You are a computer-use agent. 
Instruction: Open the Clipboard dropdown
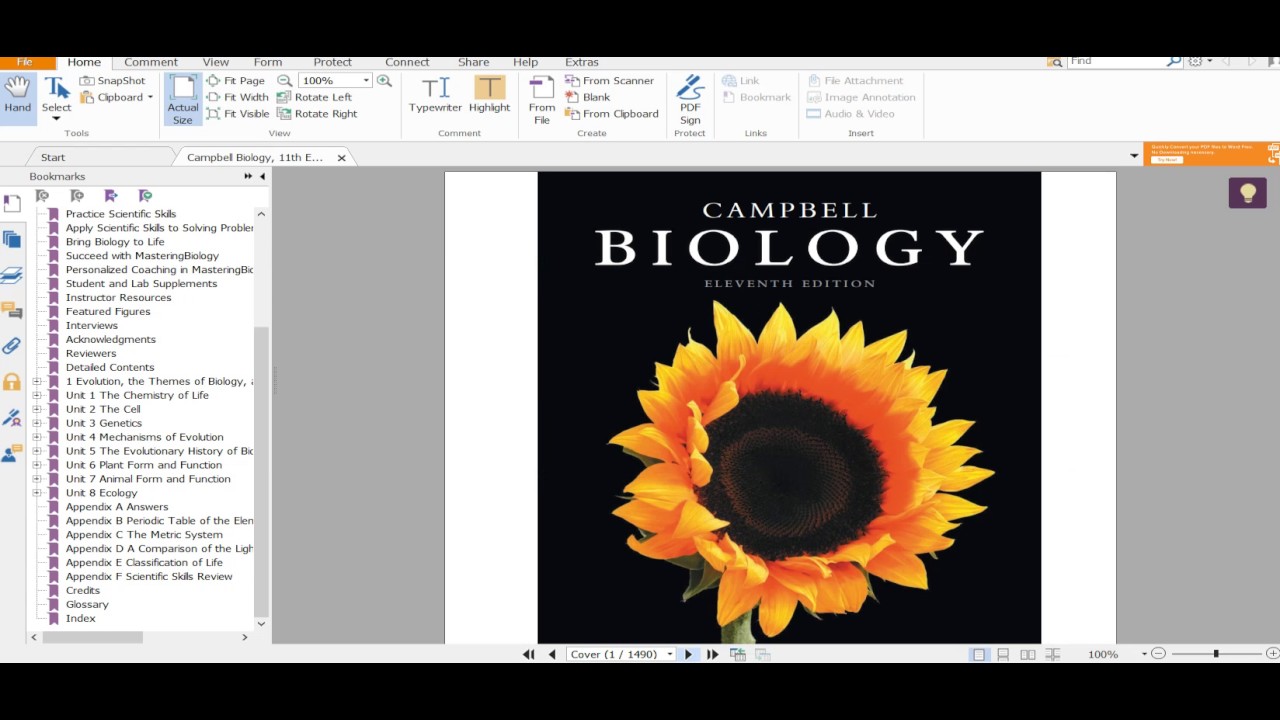point(150,97)
